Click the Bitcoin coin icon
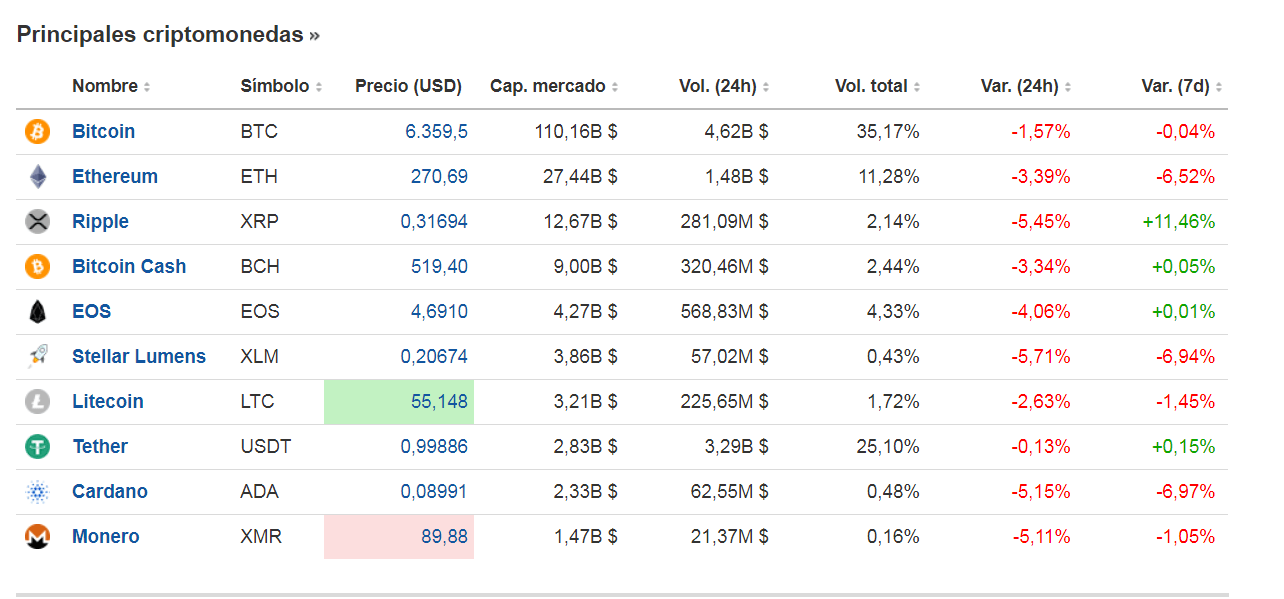The image size is (1284, 599). pos(37,132)
